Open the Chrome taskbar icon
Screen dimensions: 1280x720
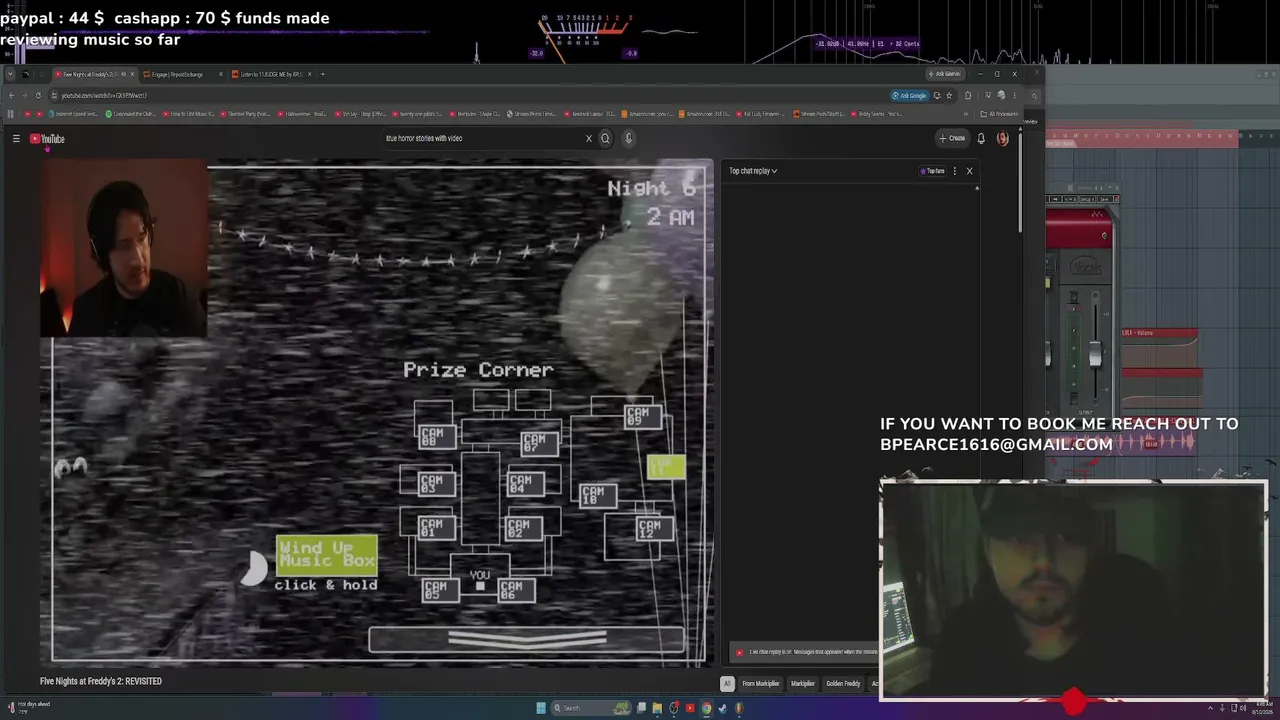point(706,708)
